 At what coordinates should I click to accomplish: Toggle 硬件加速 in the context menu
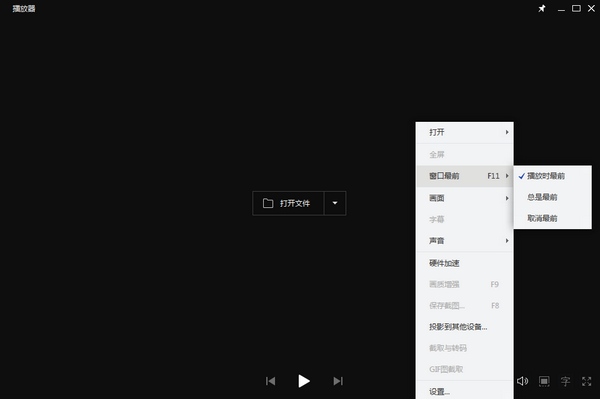(465, 263)
